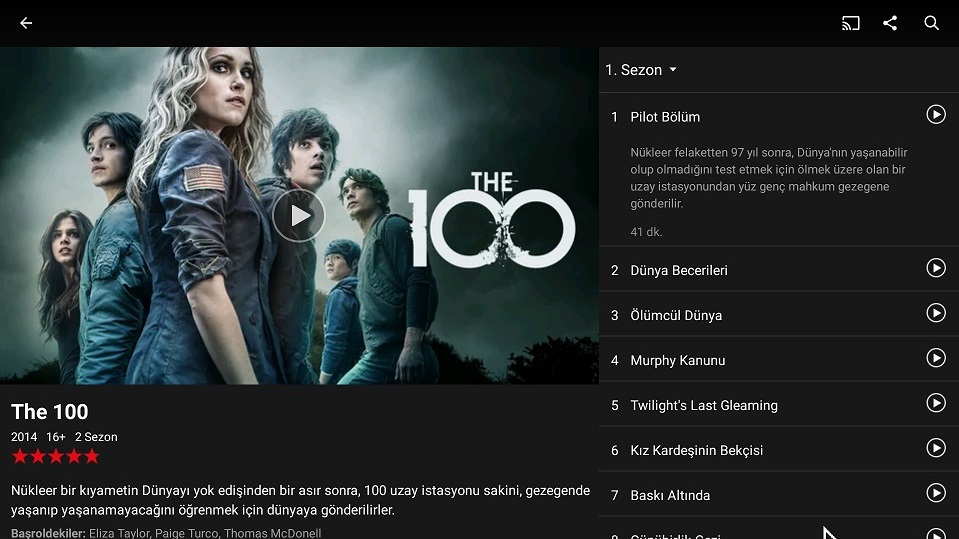The image size is (959, 539).
Task: Play episode 5 Twilight's Last Gleaming
Action: click(936, 403)
